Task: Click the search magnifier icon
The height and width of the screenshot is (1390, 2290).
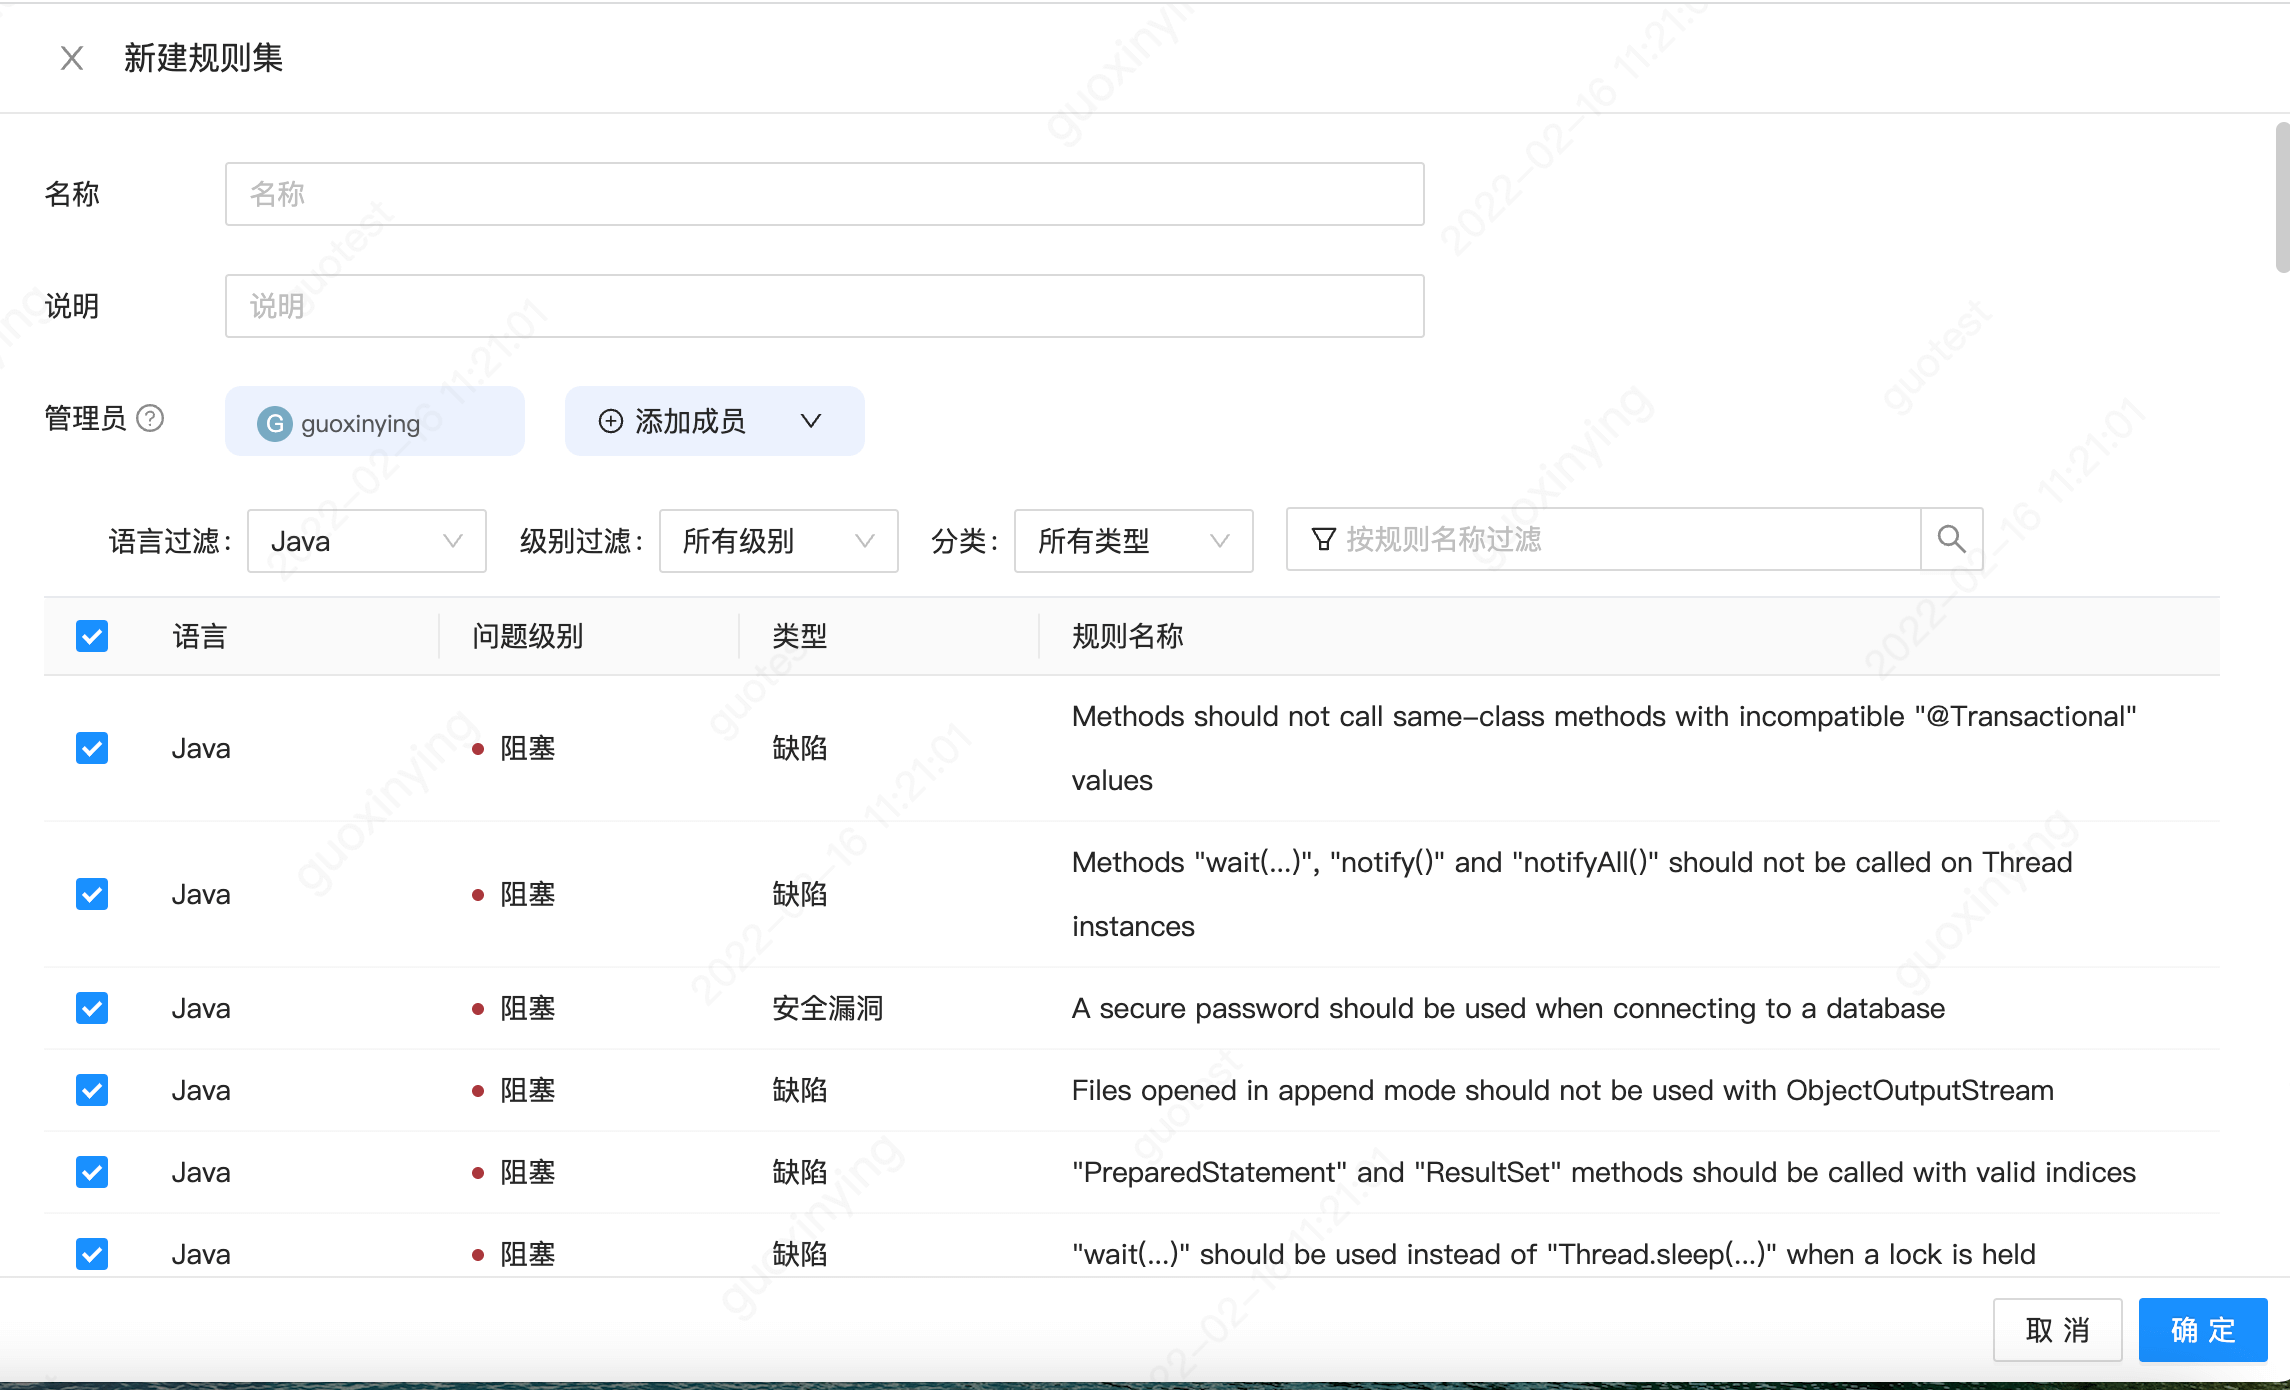Action: (x=1951, y=540)
